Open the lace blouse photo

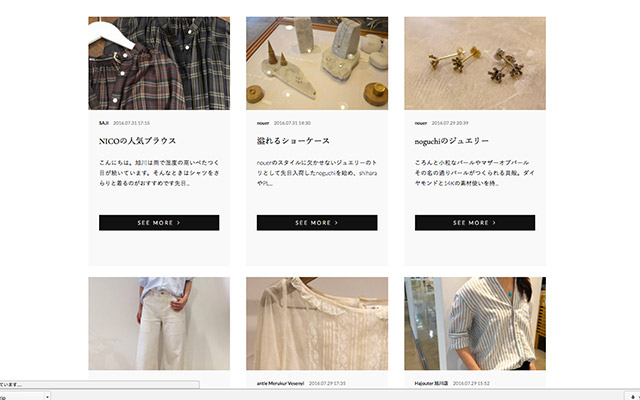point(317,324)
